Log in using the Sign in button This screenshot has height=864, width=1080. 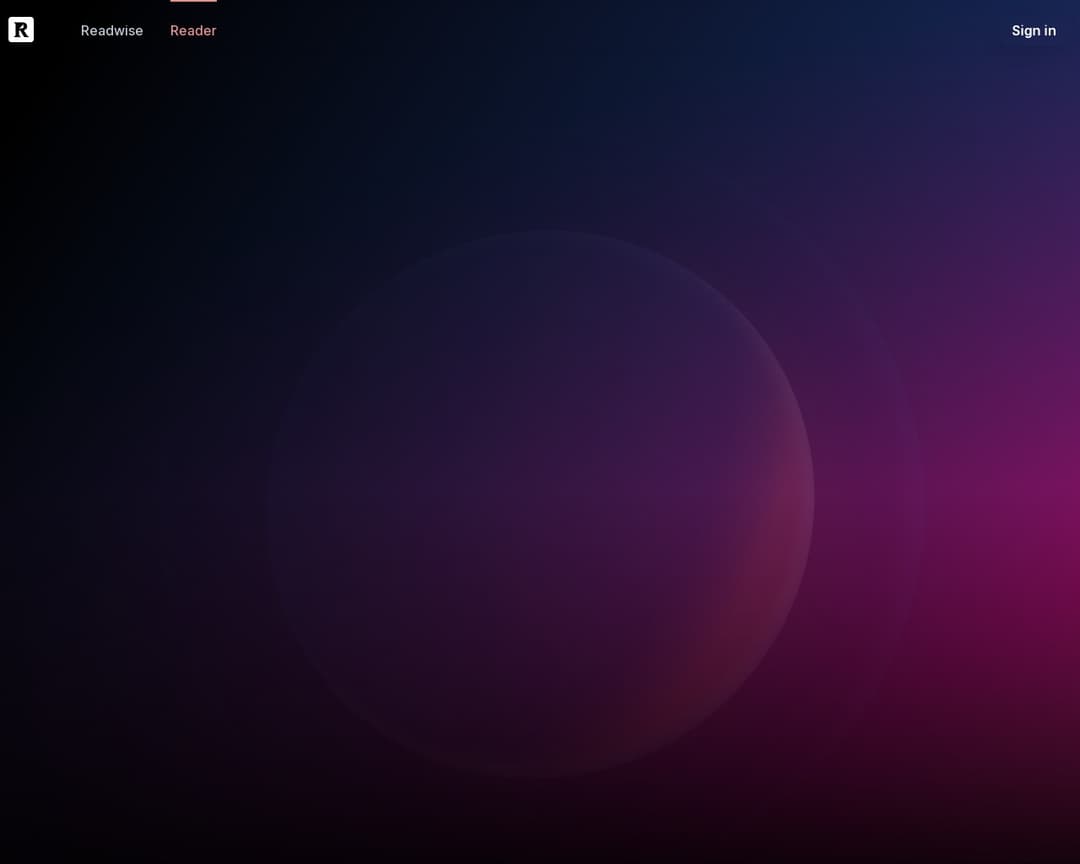pos(1033,31)
